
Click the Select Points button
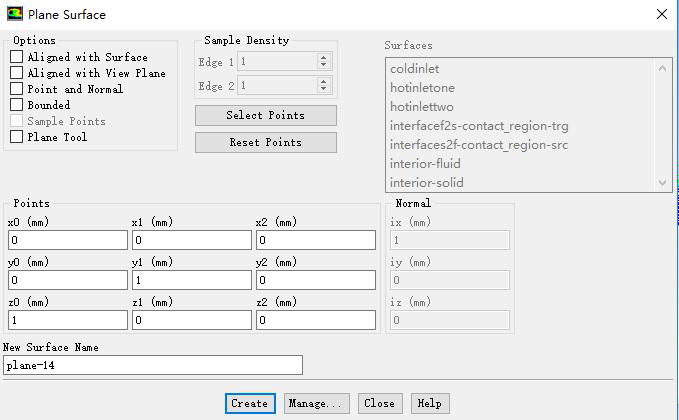point(265,116)
